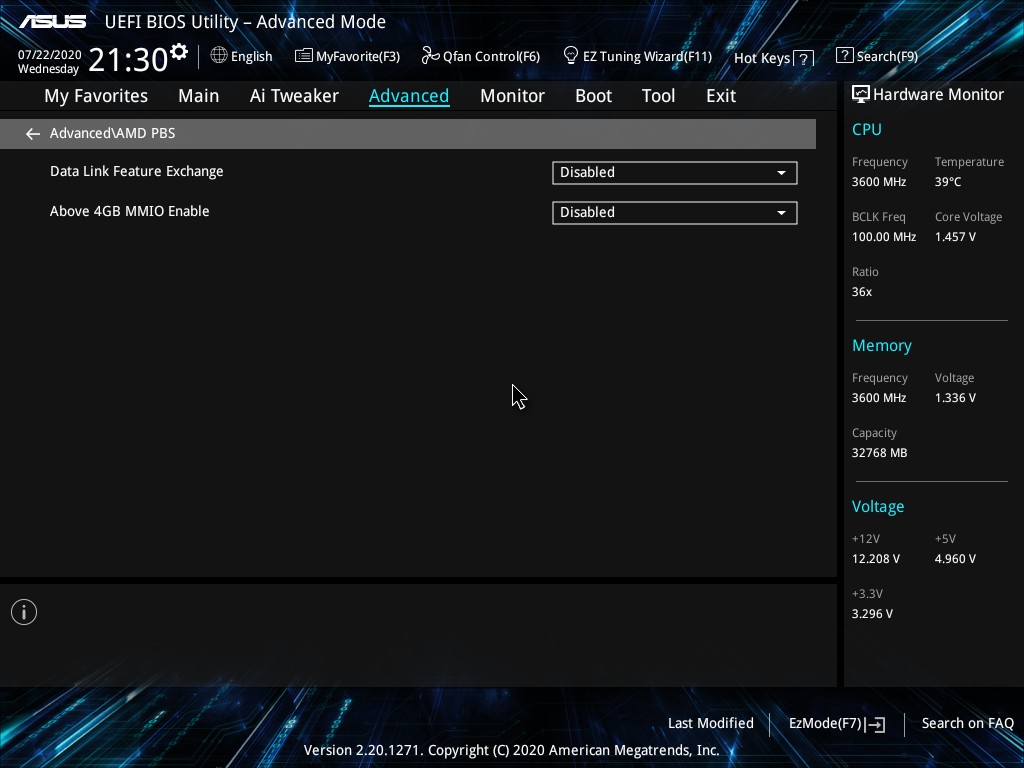
Task: Open the Exit menu tab
Action: pyautogui.click(x=720, y=96)
